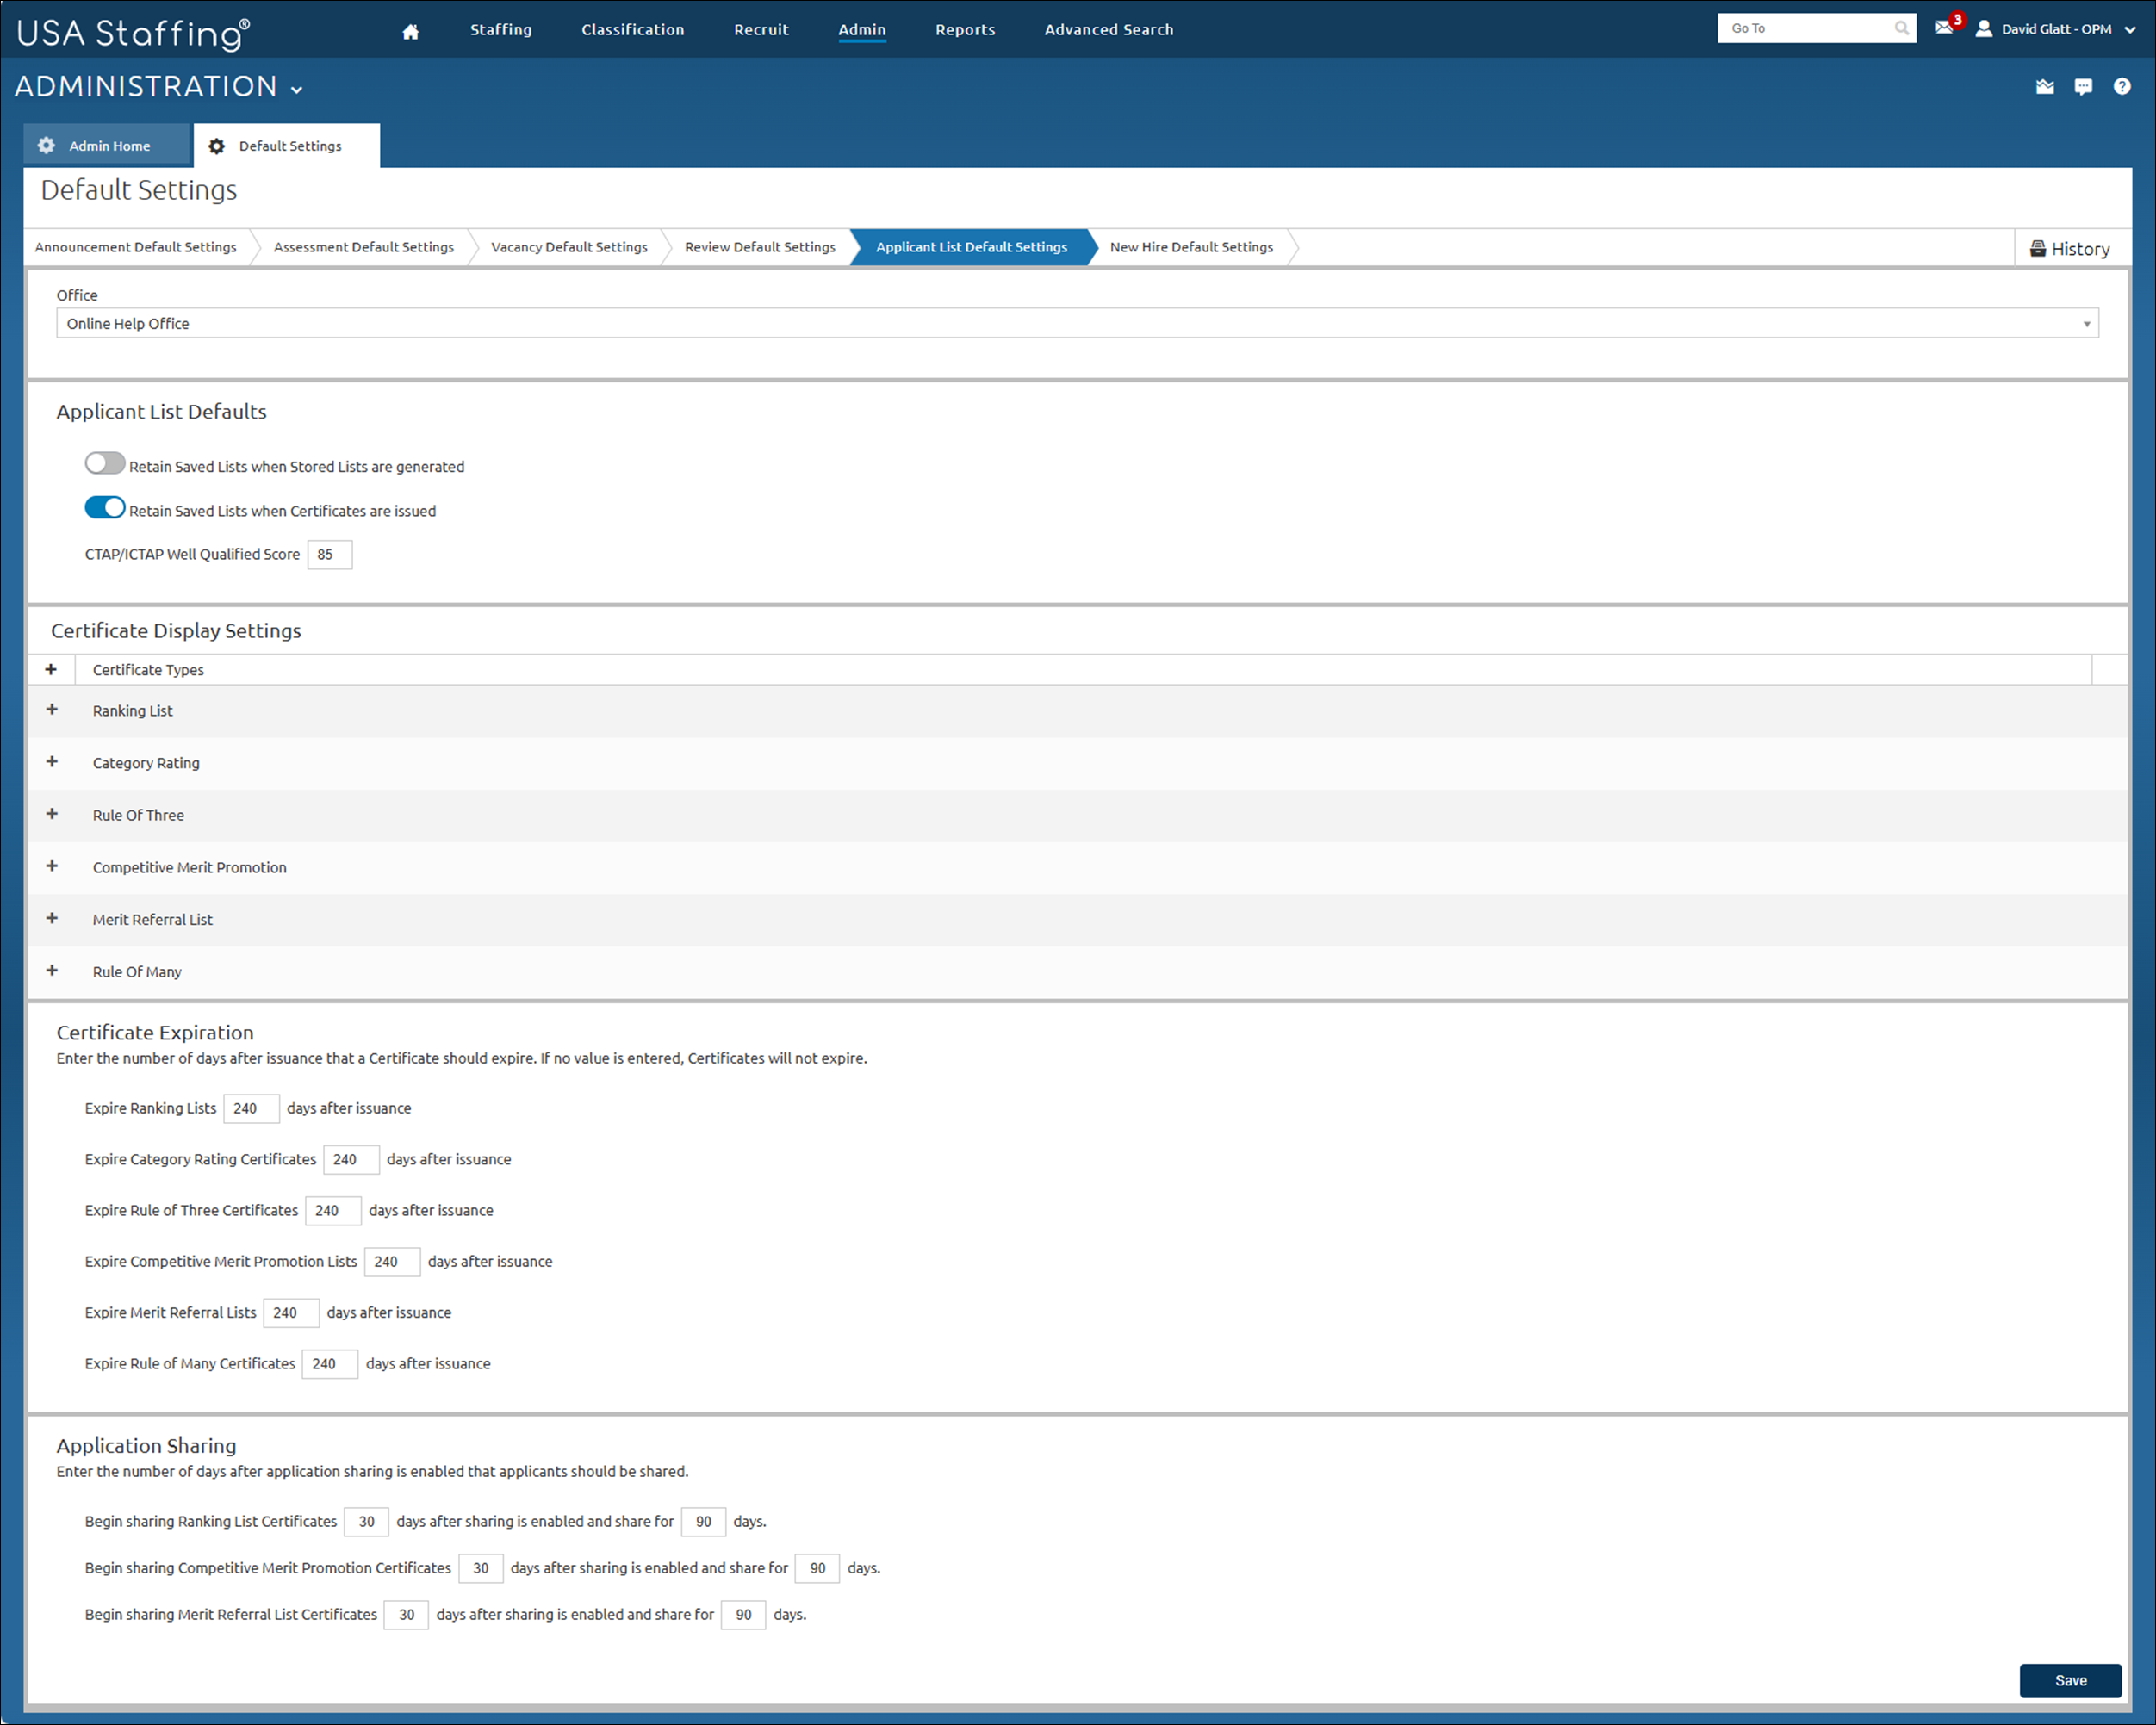The image size is (2156, 1725).
Task: Click the Expire Ranking Lists days field
Action: [251, 1109]
